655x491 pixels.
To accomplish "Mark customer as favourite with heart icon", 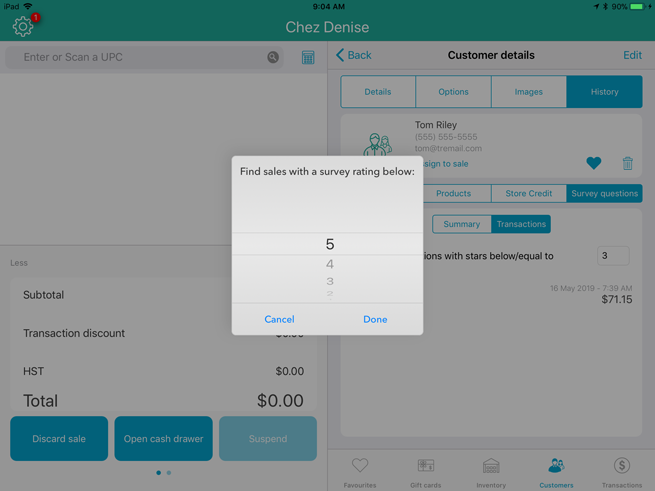I will pos(593,163).
